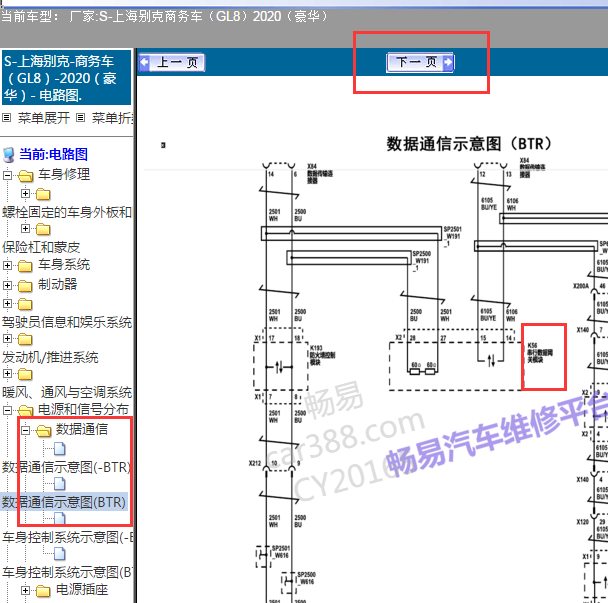Expand the 暖风、通风与空调系统 node

[x=7, y=373]
